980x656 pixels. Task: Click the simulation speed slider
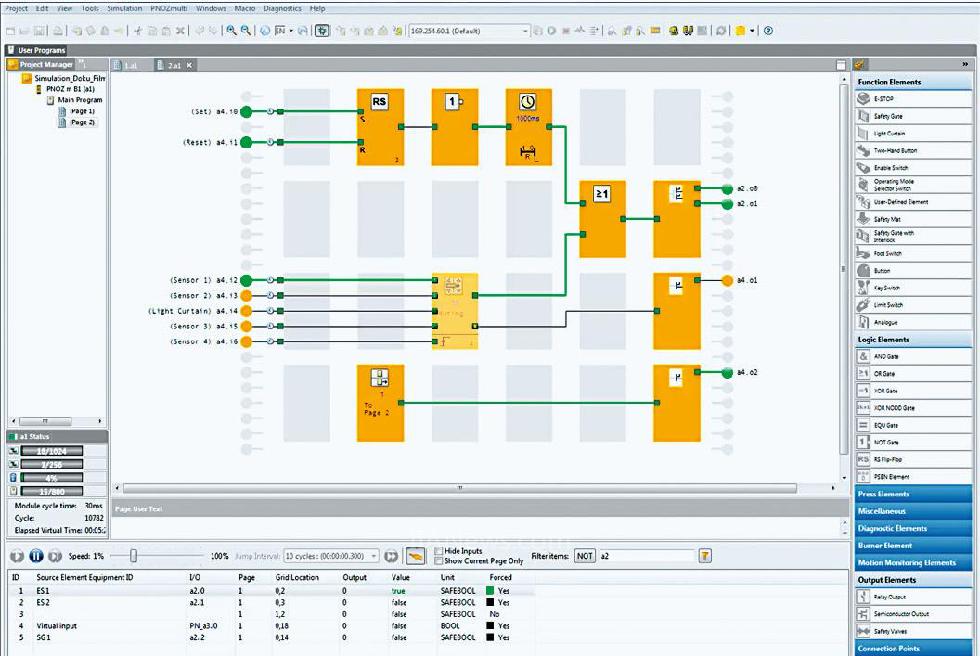click(133, 556)
